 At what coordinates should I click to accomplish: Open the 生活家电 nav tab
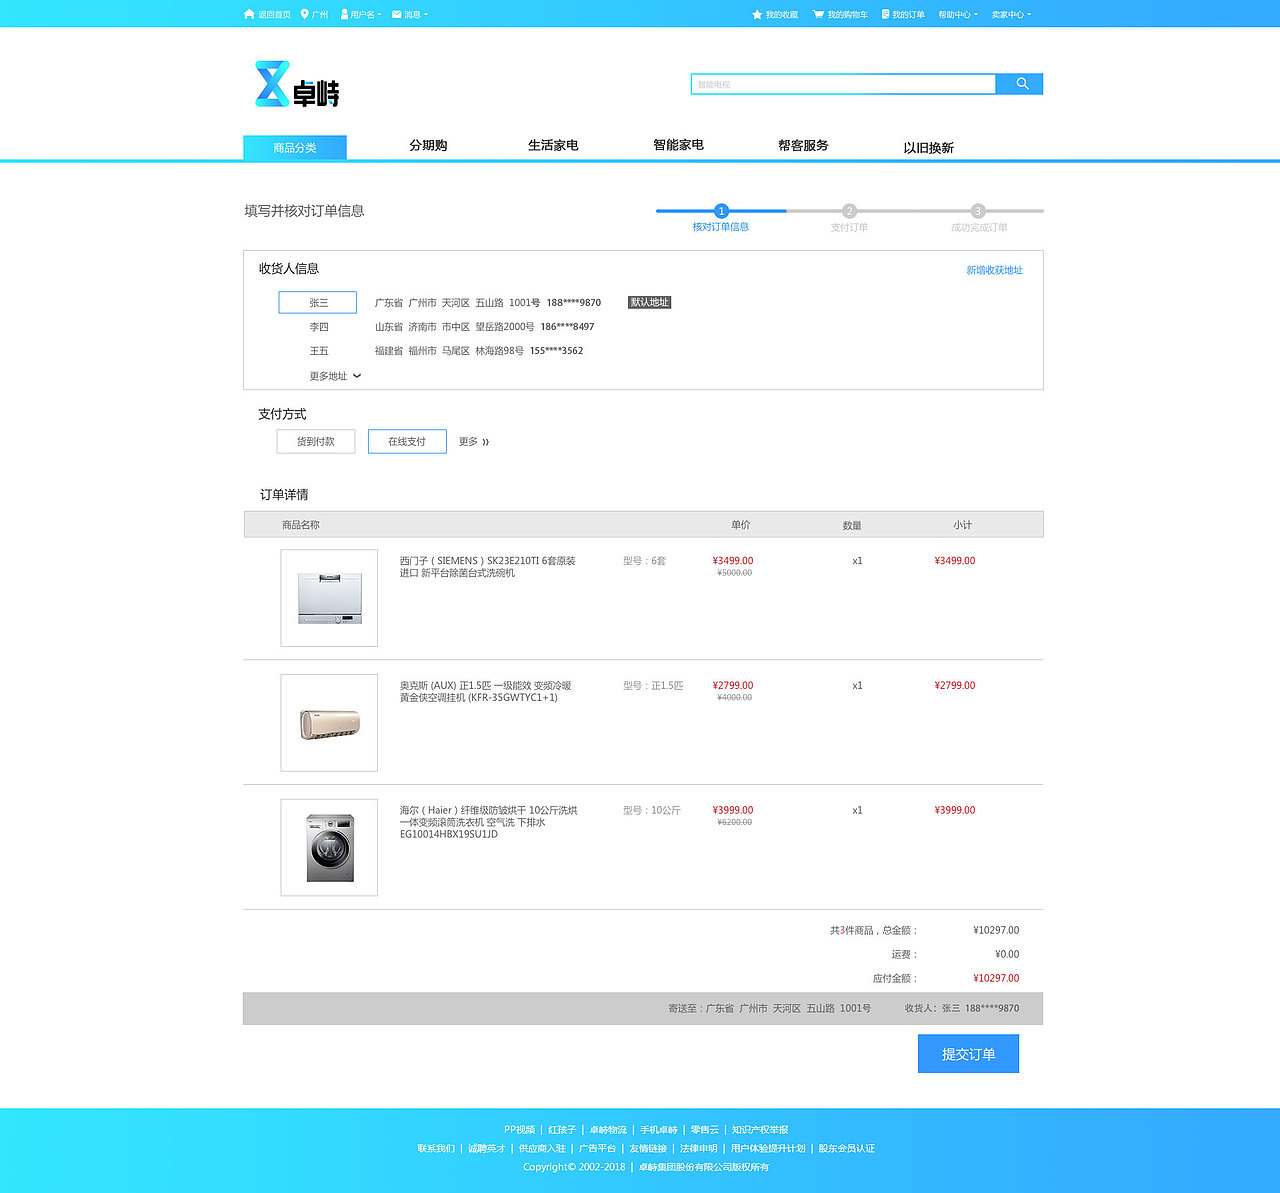(x=553, y=145)
